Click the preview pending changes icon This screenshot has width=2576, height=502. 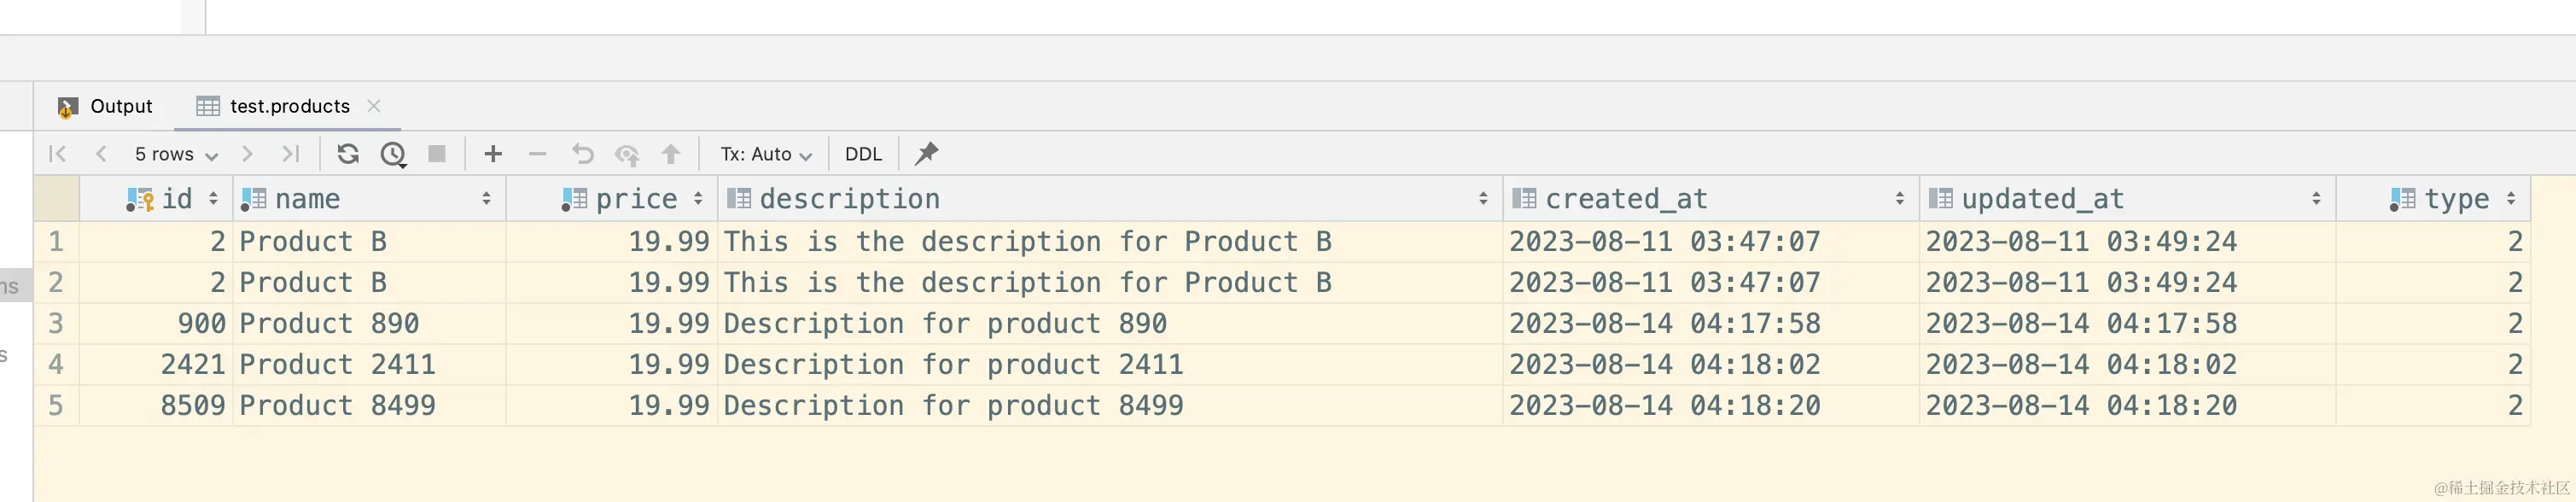tap(627, 154)
